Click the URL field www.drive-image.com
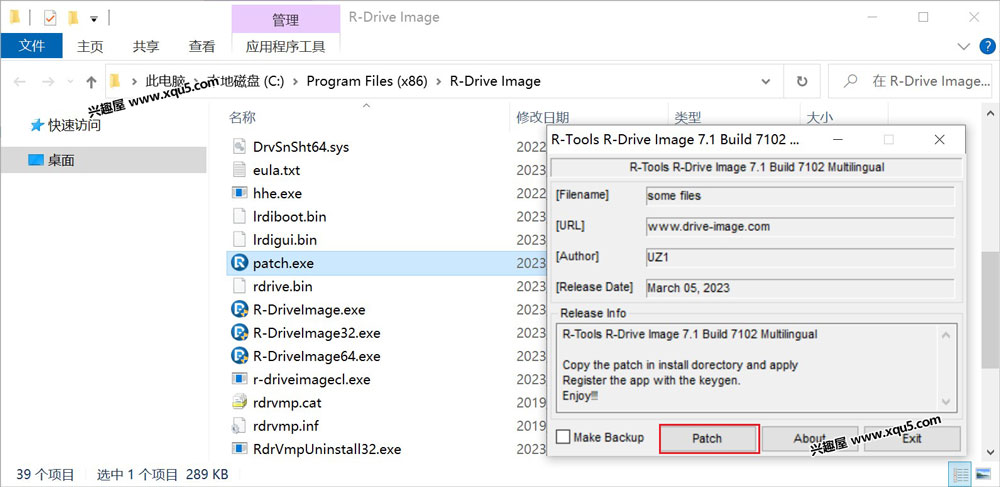Screen dimensions: 1000x487 [800, 226]
